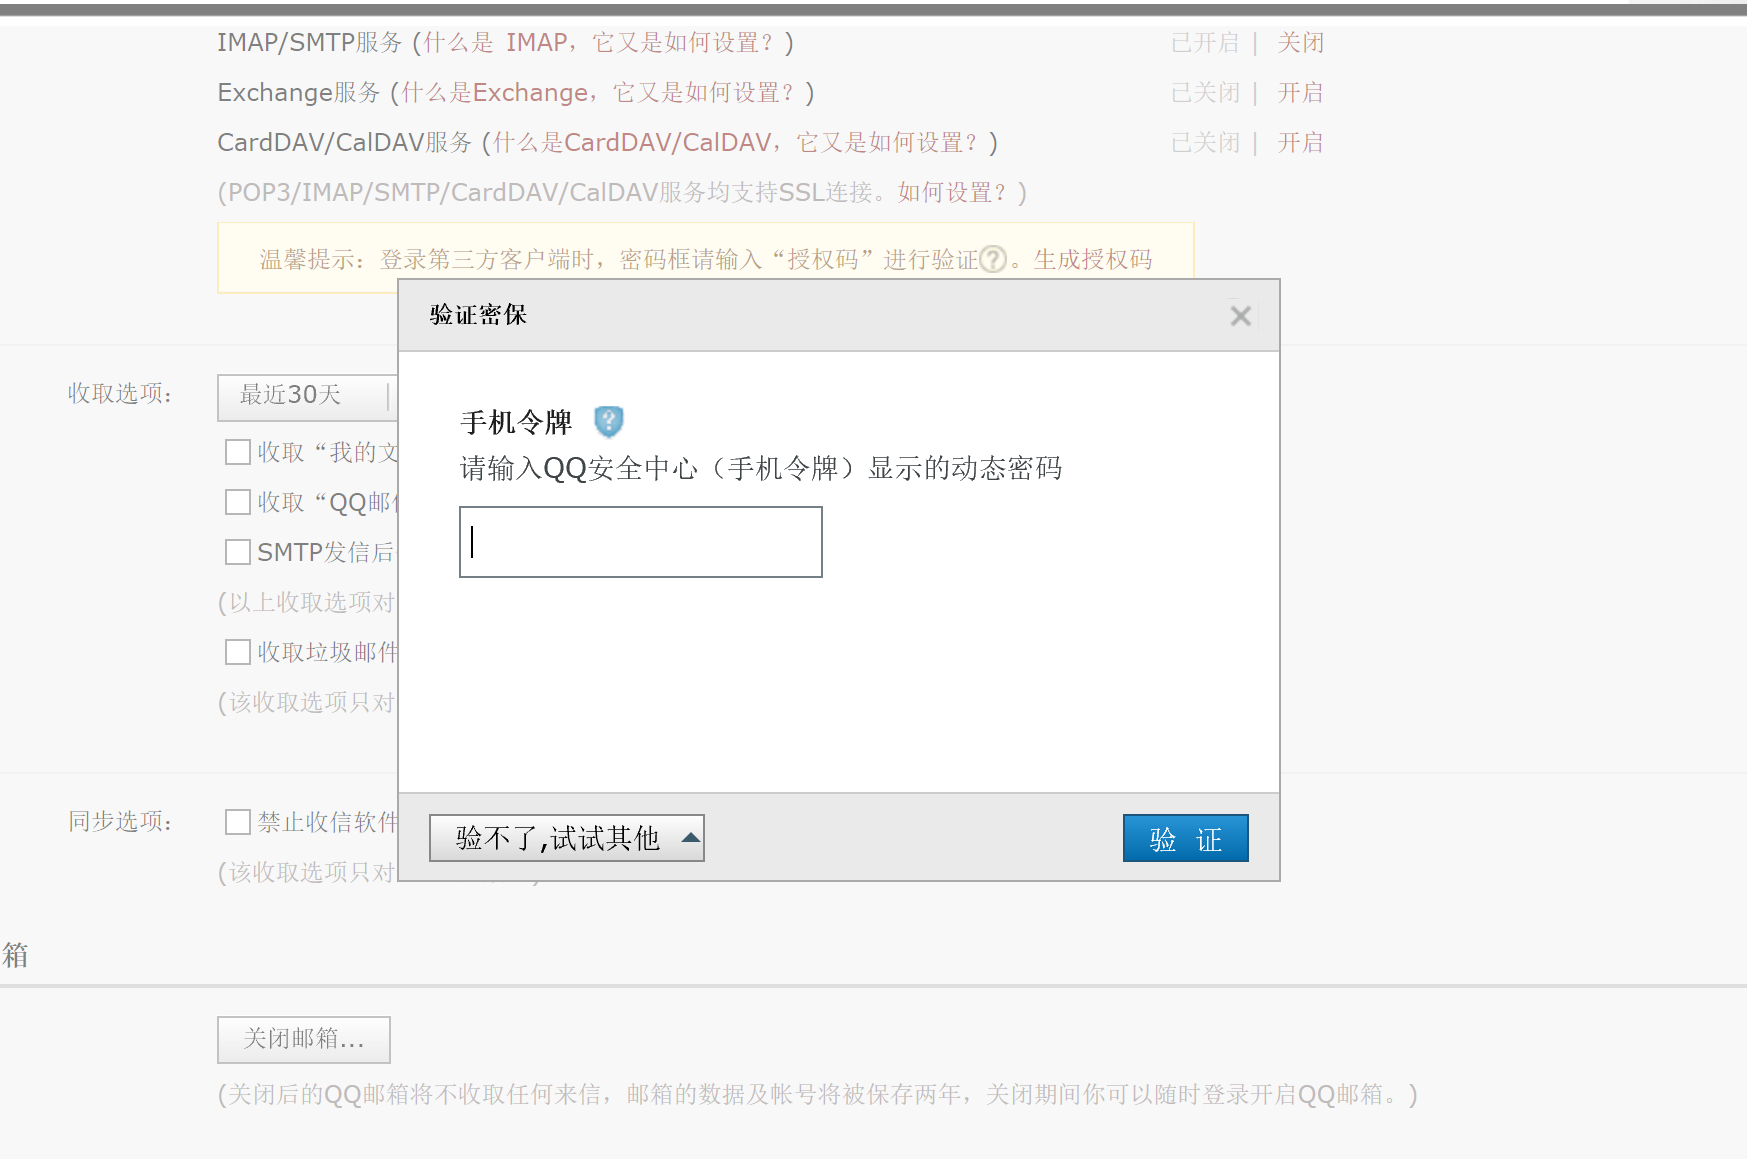Click 已关闭 status for CardDAV/CalDAV service
The height and width of the screenshot is (1159, 1747).
(x=1205, y=143)
